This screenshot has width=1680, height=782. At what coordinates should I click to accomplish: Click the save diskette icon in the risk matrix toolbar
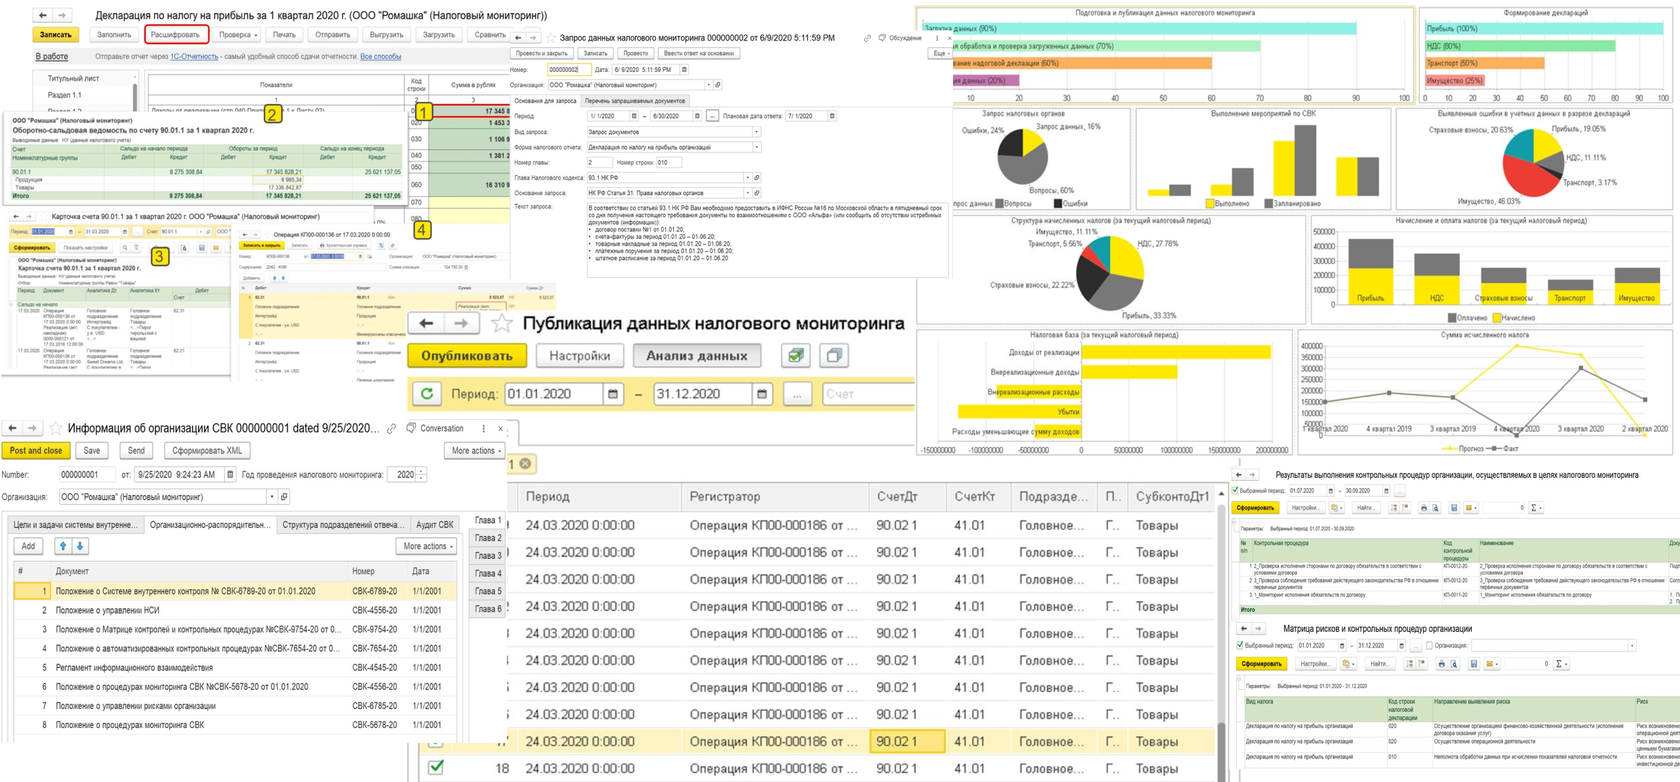(1473, 664)
